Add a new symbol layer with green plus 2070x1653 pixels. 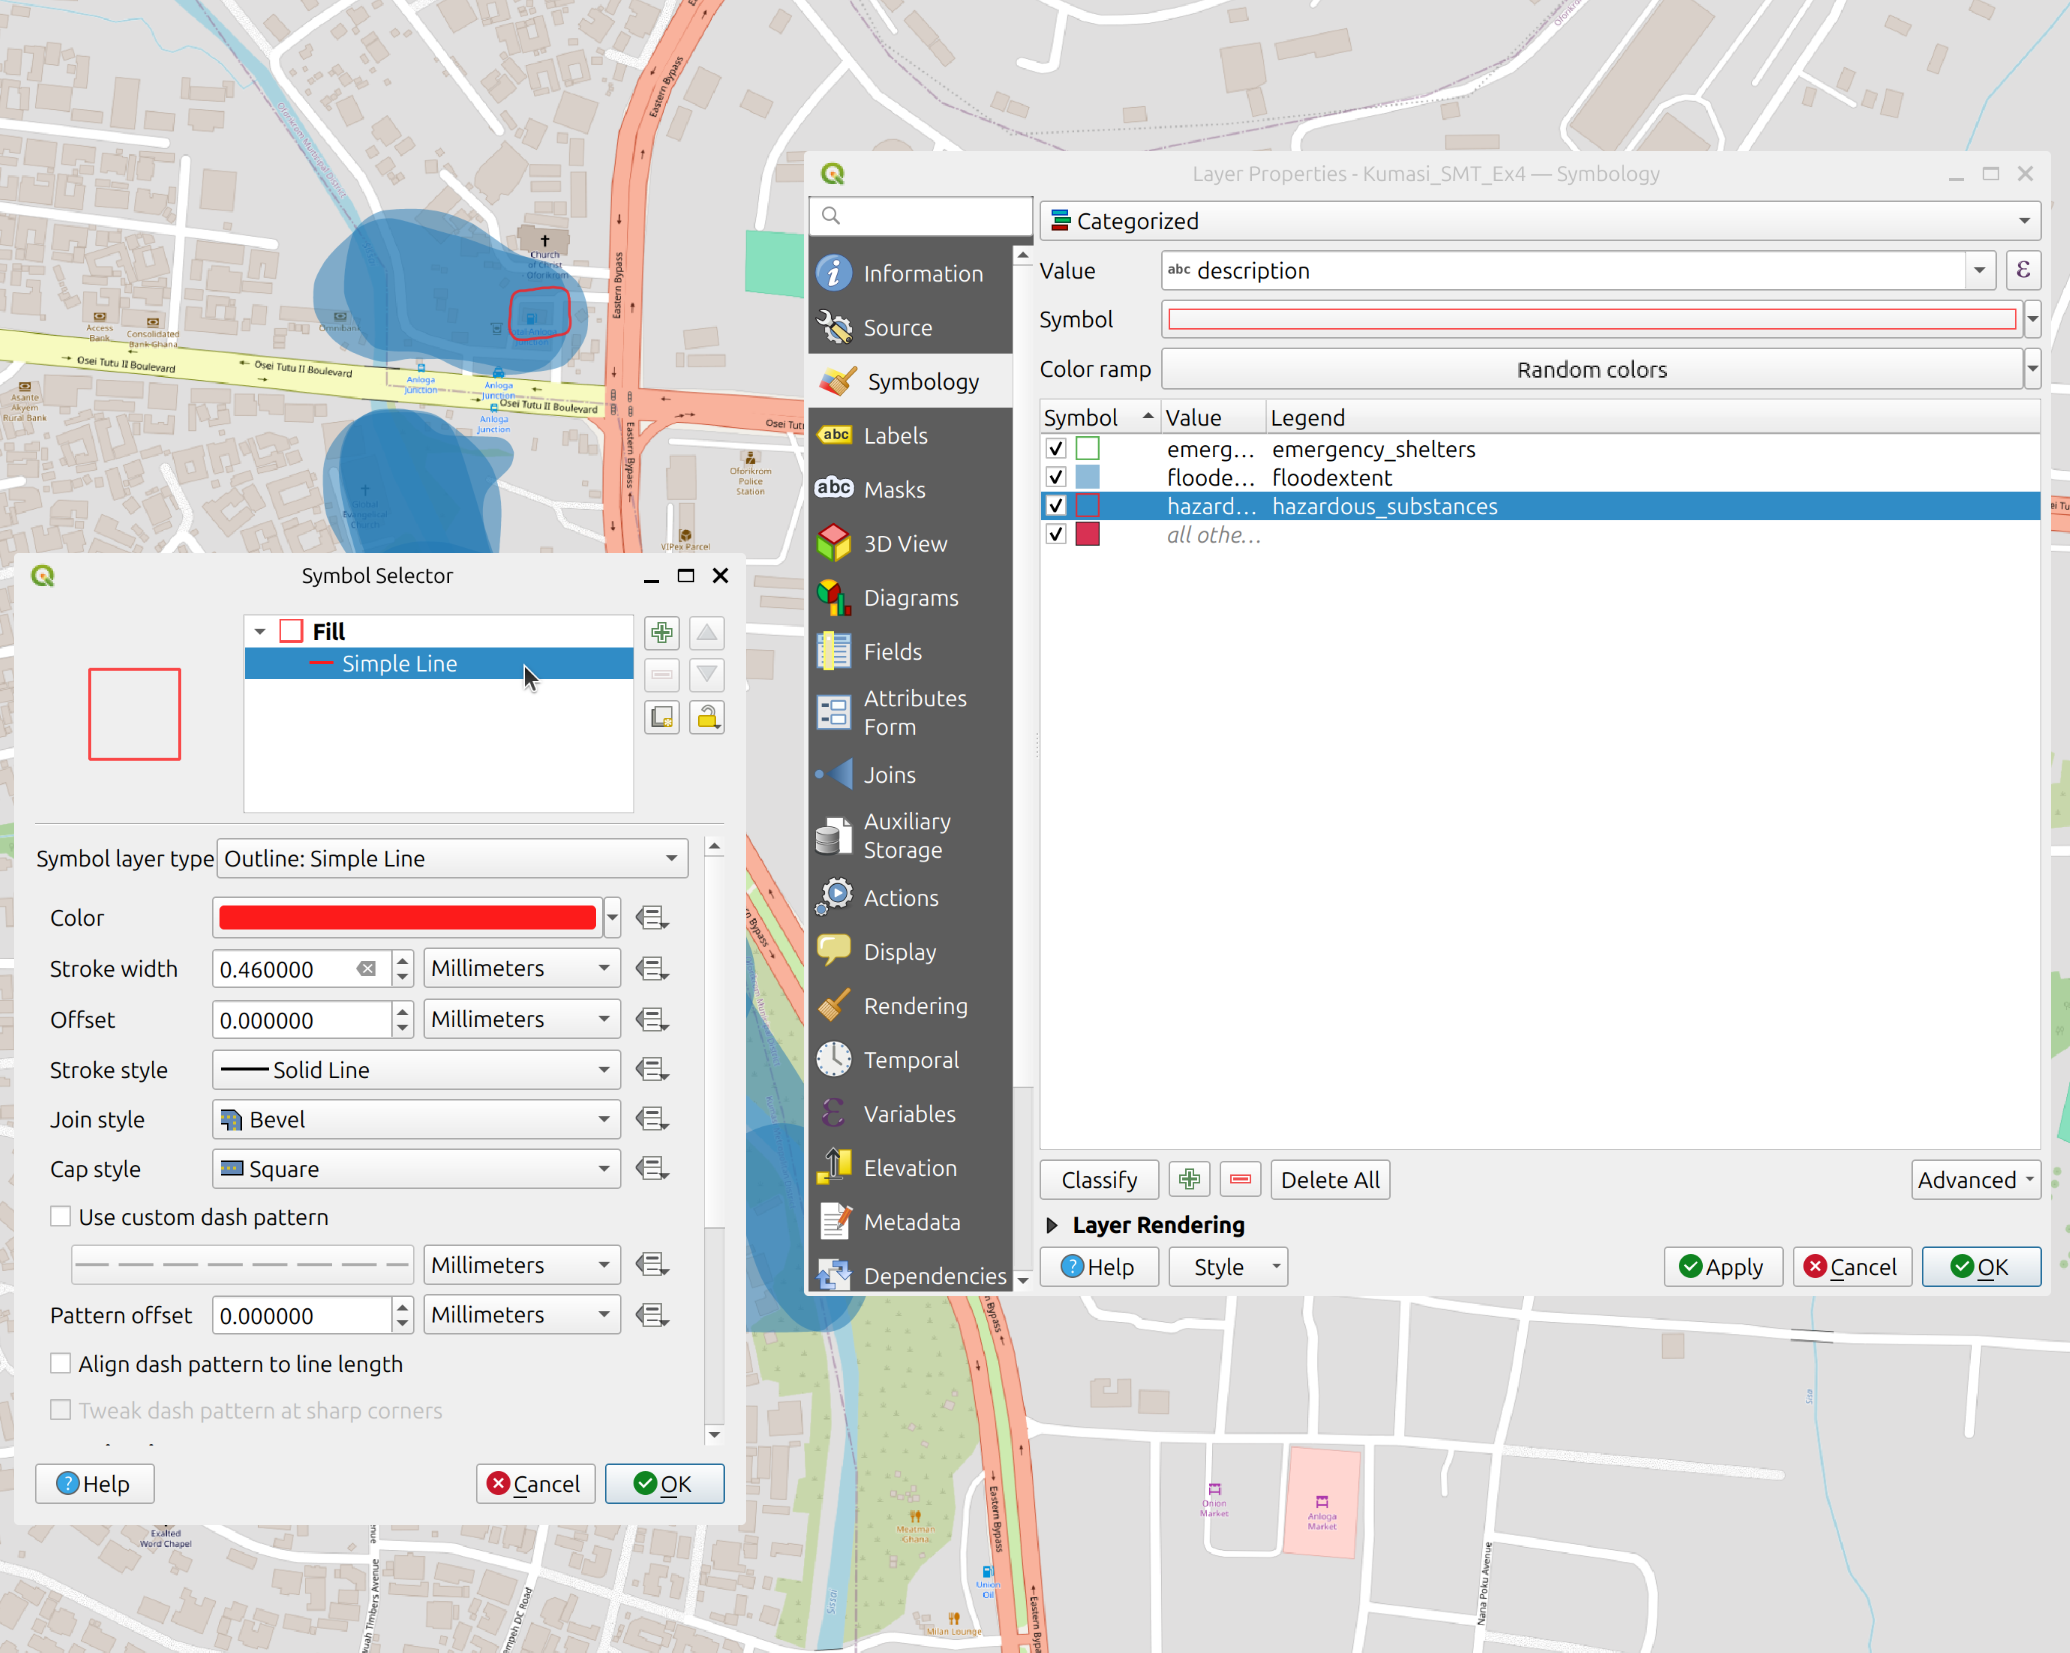[661, 633]
